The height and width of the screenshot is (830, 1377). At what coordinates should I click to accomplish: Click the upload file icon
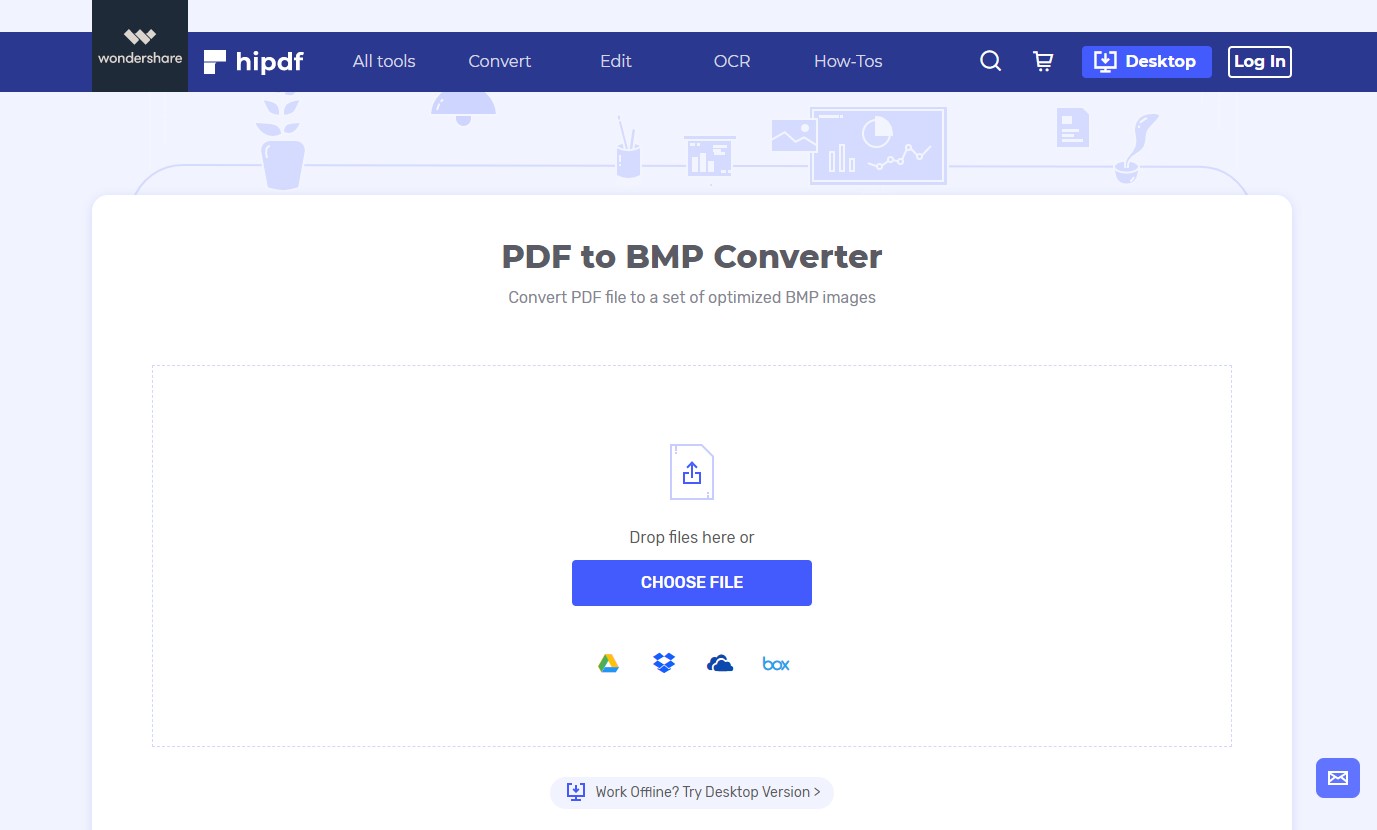[692, 472]
